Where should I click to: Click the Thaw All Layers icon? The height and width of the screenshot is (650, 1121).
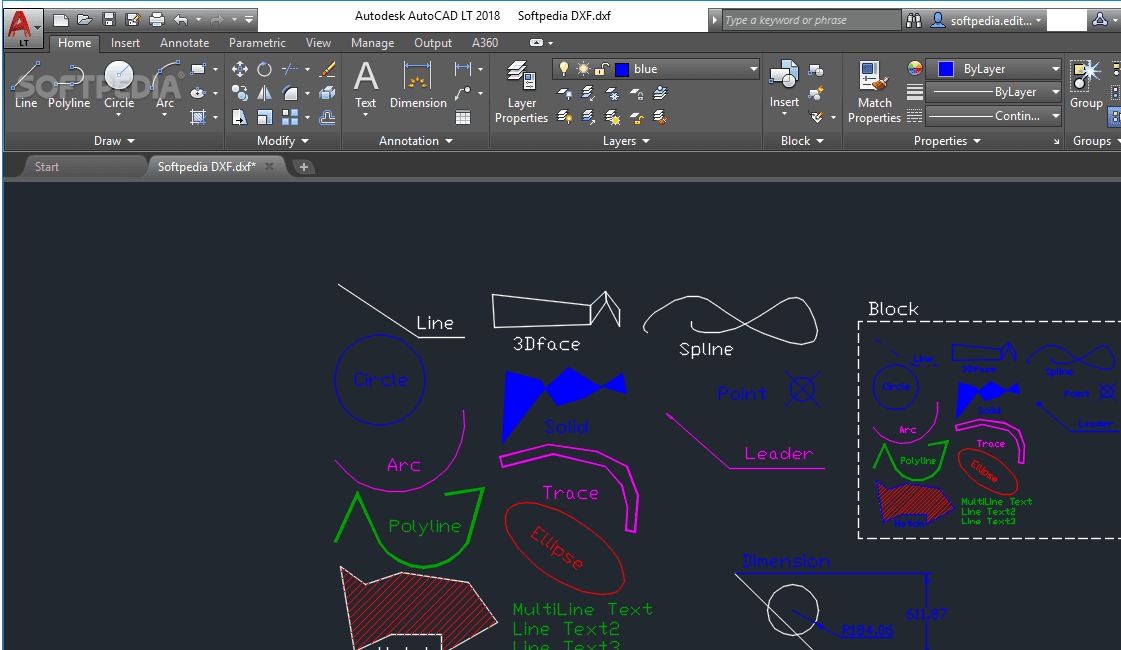pos(613,117)
